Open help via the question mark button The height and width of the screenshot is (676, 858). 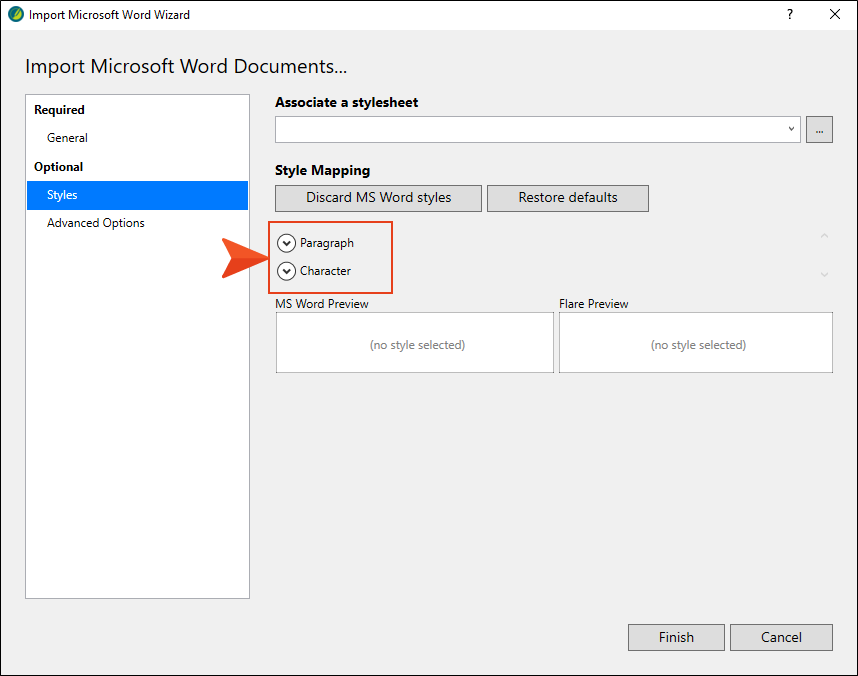790,14
